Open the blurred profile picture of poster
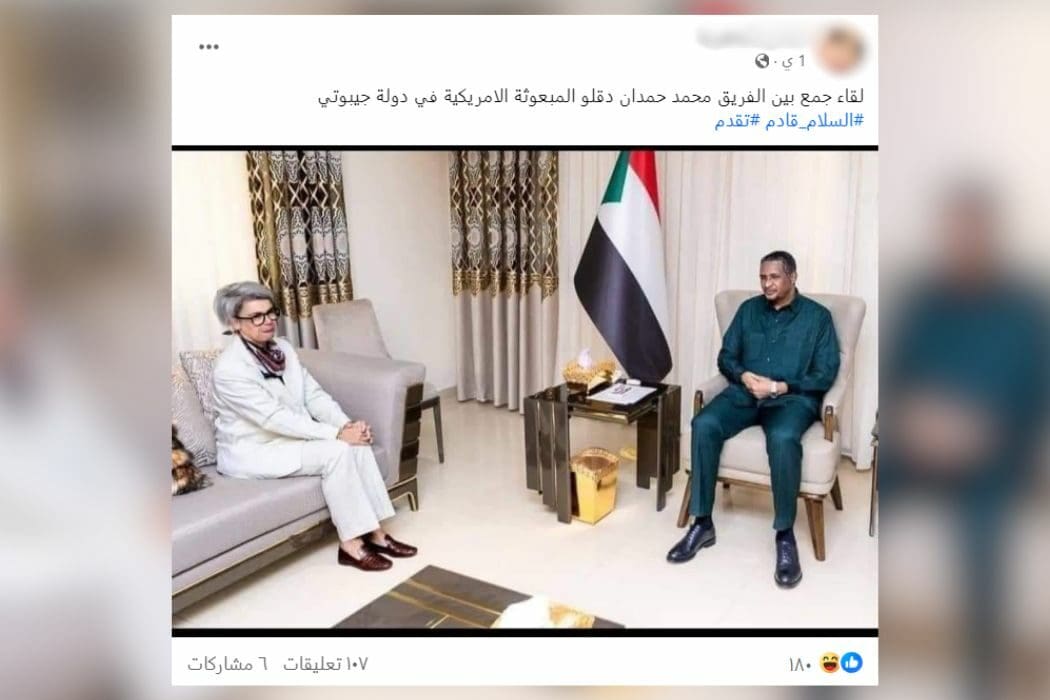The image size is (1050, 700). (x=840, y=49)
